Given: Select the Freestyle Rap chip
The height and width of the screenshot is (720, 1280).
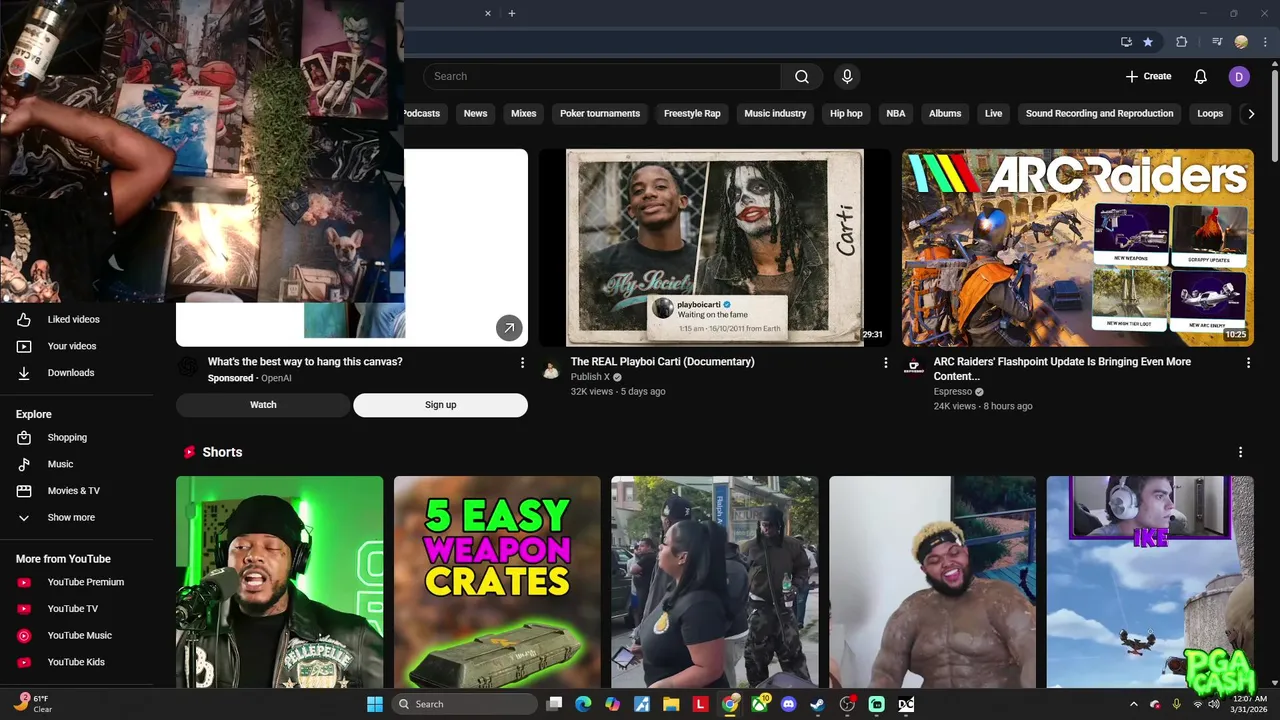Looking at the screenshot, I should tap(692, 114).
